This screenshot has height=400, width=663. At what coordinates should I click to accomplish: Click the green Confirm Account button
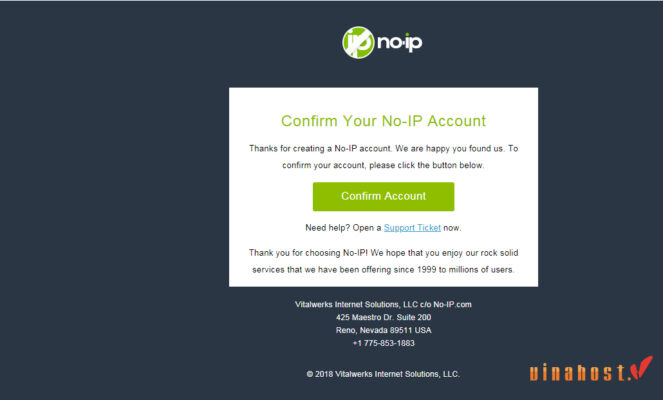384,197
